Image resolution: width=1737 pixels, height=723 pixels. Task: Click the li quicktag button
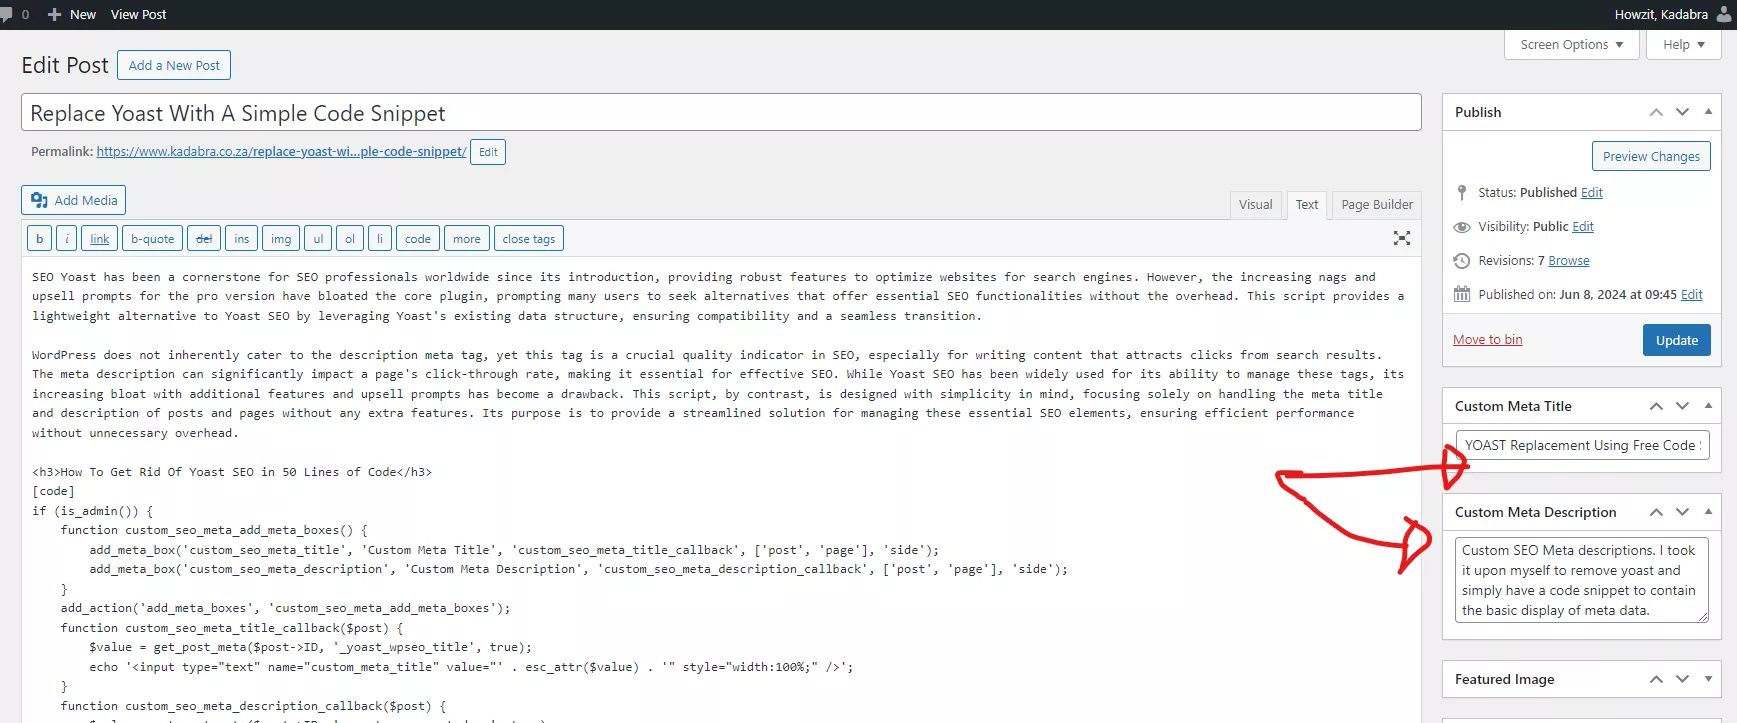pyautogui.click(x=380, y=239)
